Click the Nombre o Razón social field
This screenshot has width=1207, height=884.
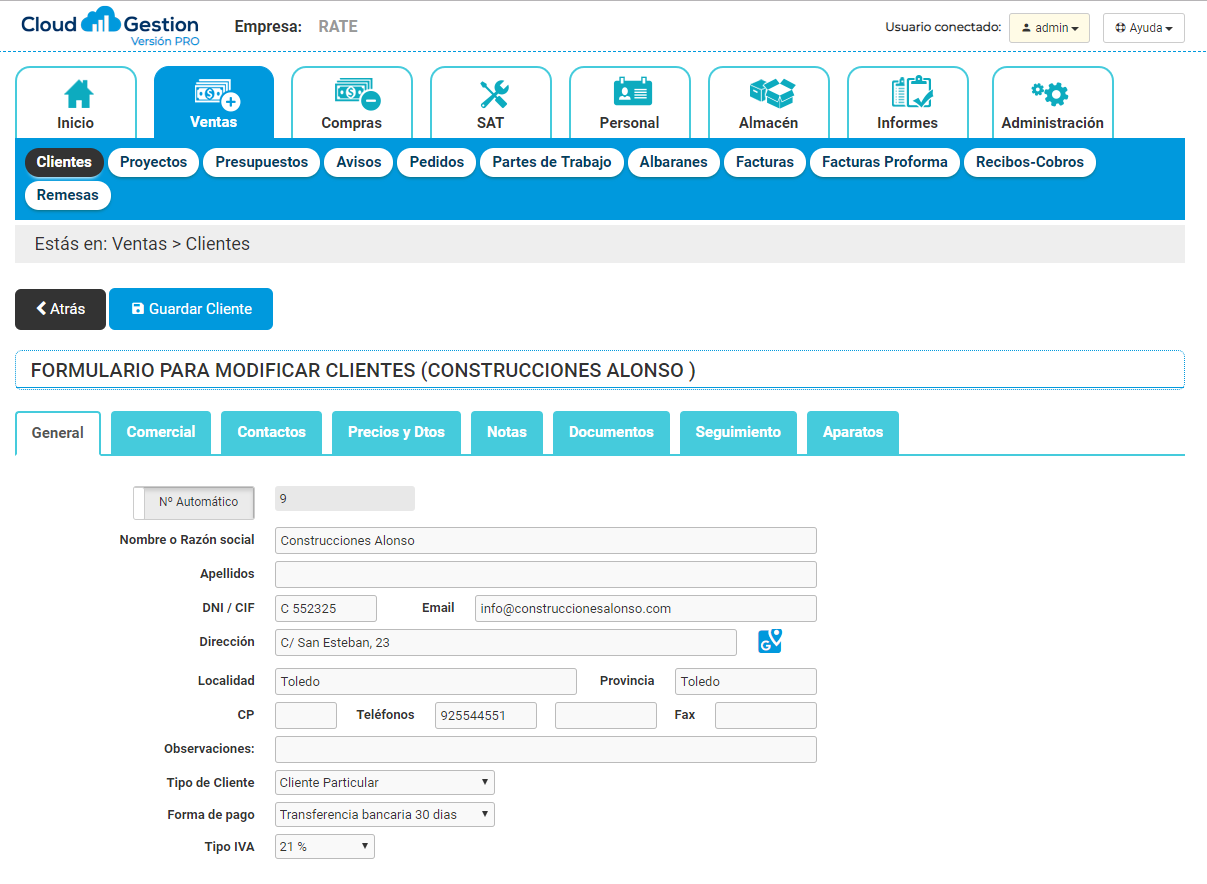[x=546, y=540]
